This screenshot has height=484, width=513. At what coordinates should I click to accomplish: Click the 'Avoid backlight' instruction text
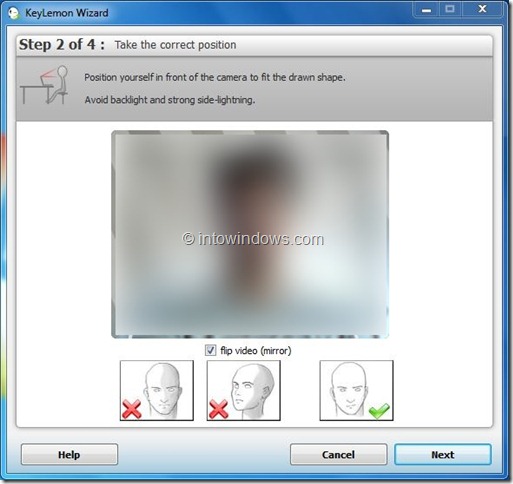(x=170, y=100)
